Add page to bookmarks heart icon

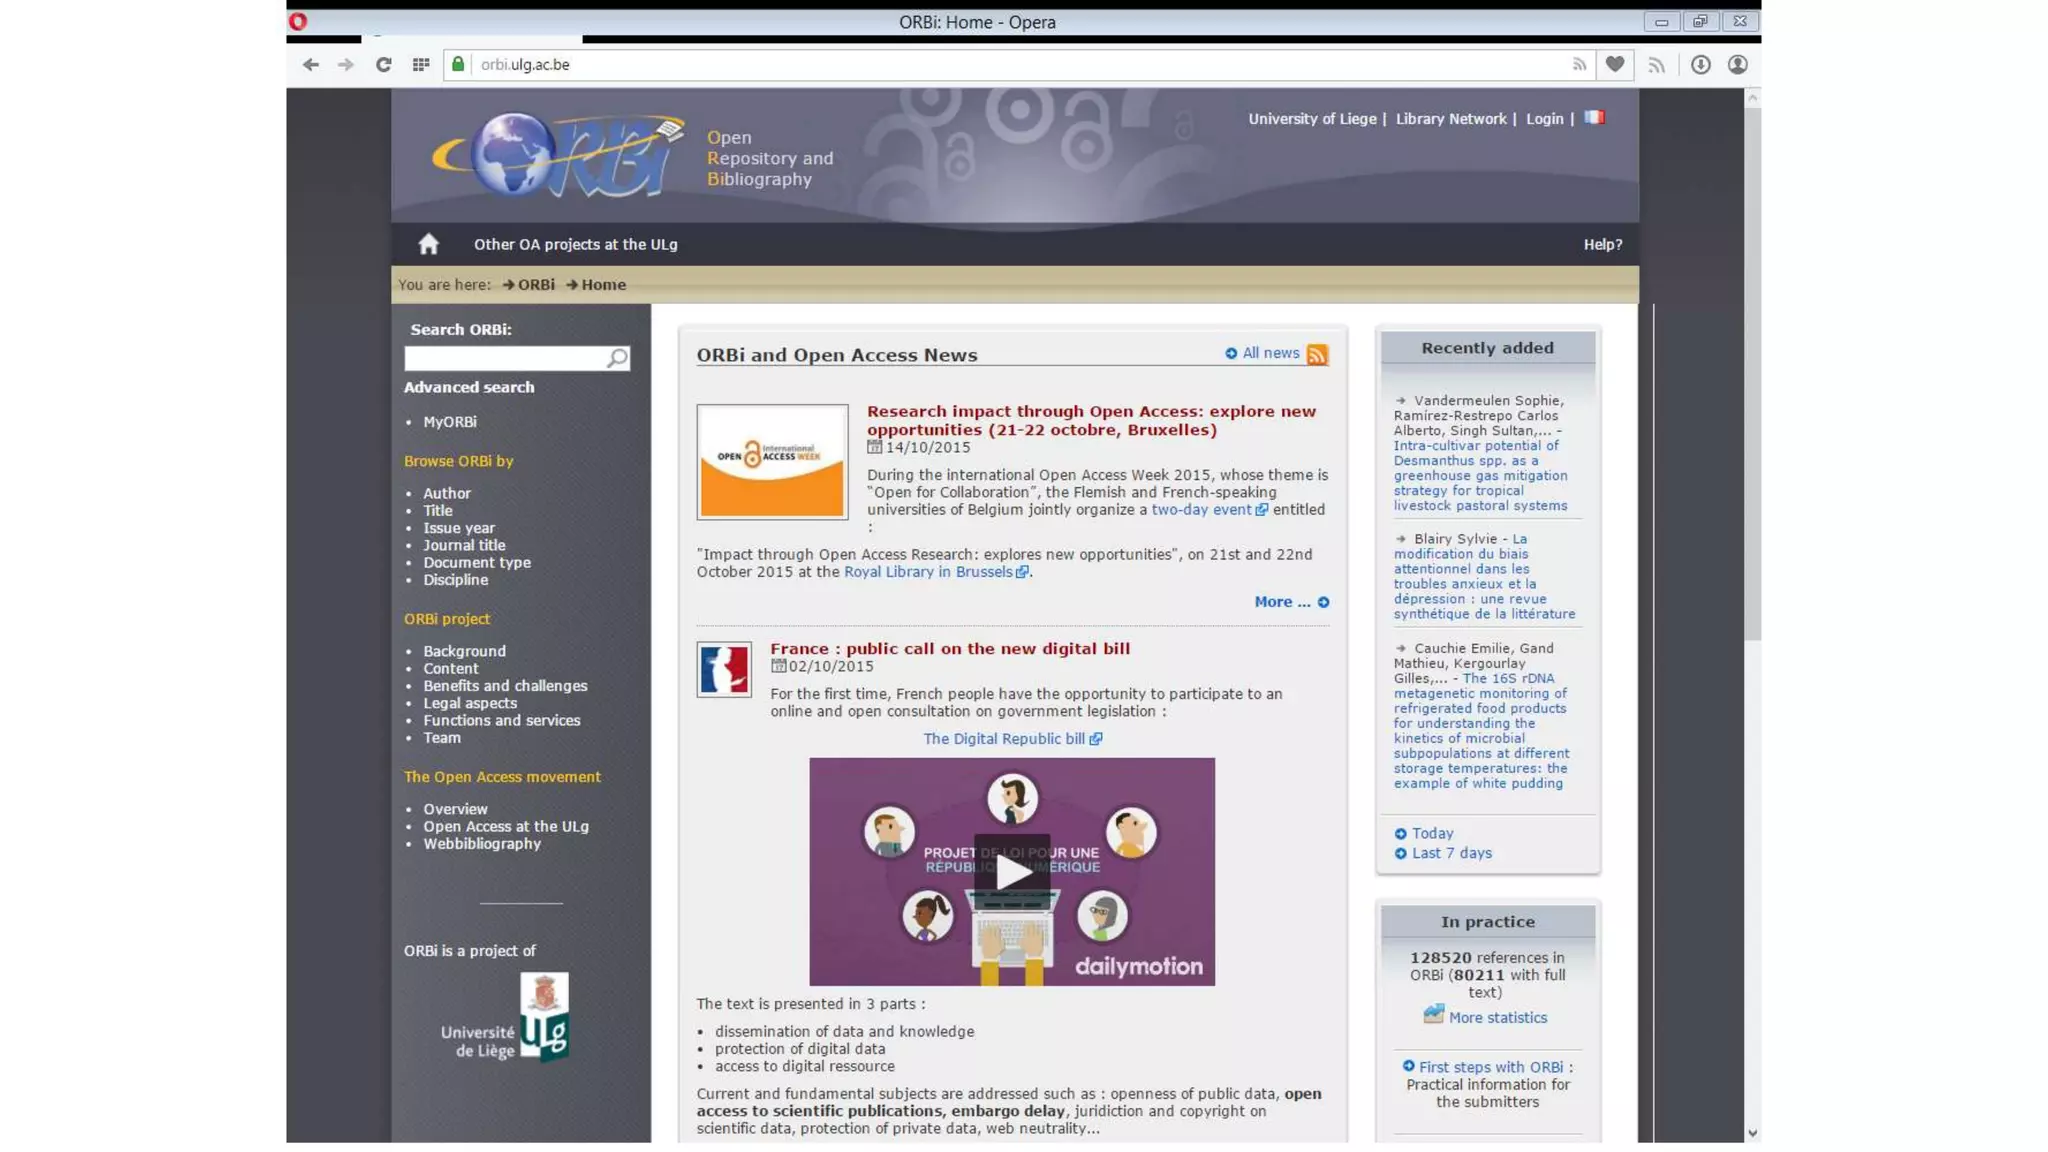[x=1614, y=64]
